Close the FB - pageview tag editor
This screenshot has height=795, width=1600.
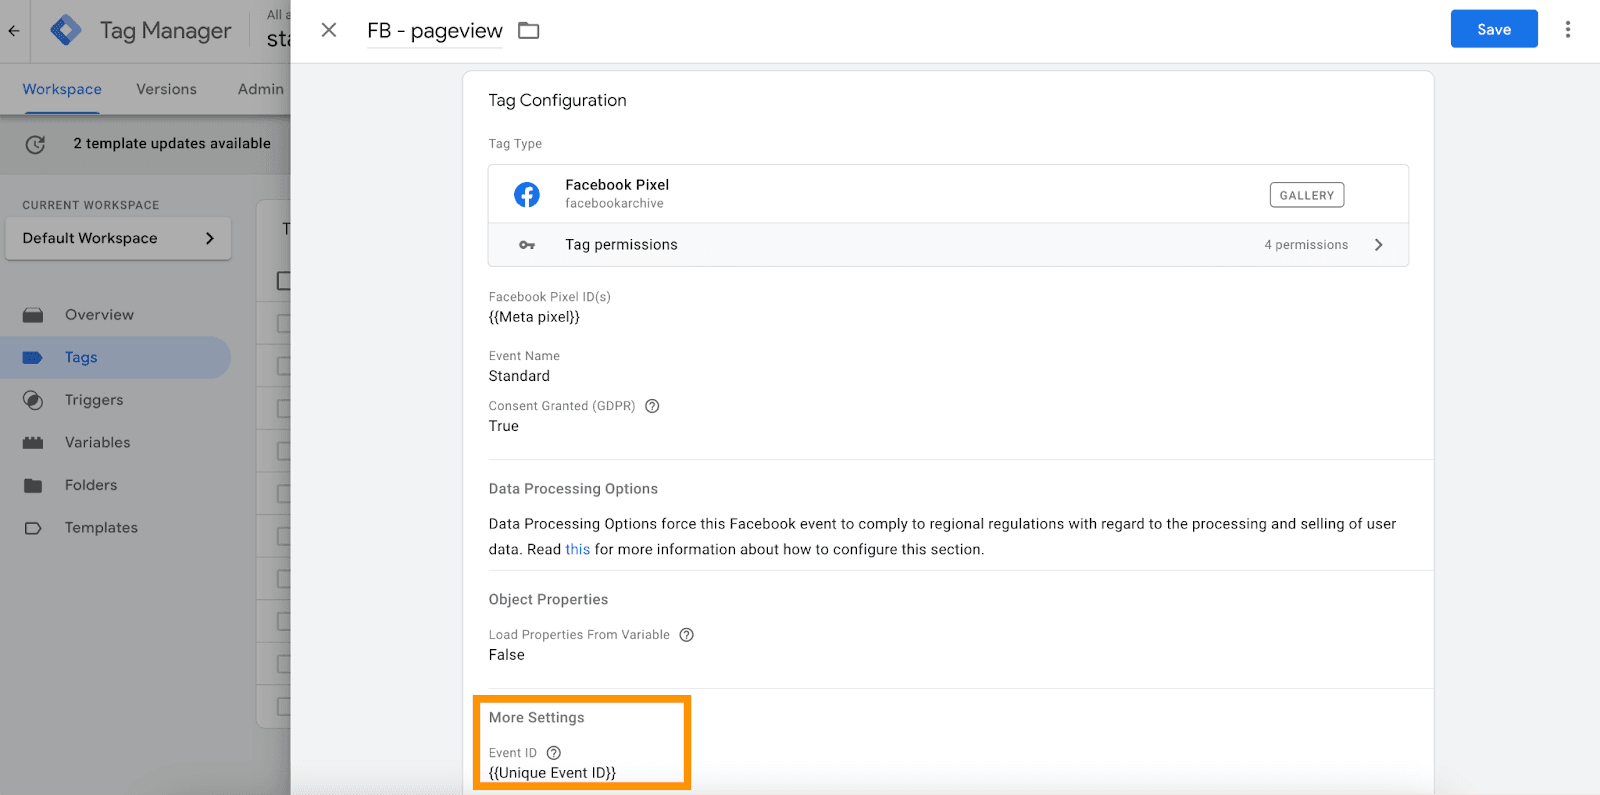(x=329, y=30)
